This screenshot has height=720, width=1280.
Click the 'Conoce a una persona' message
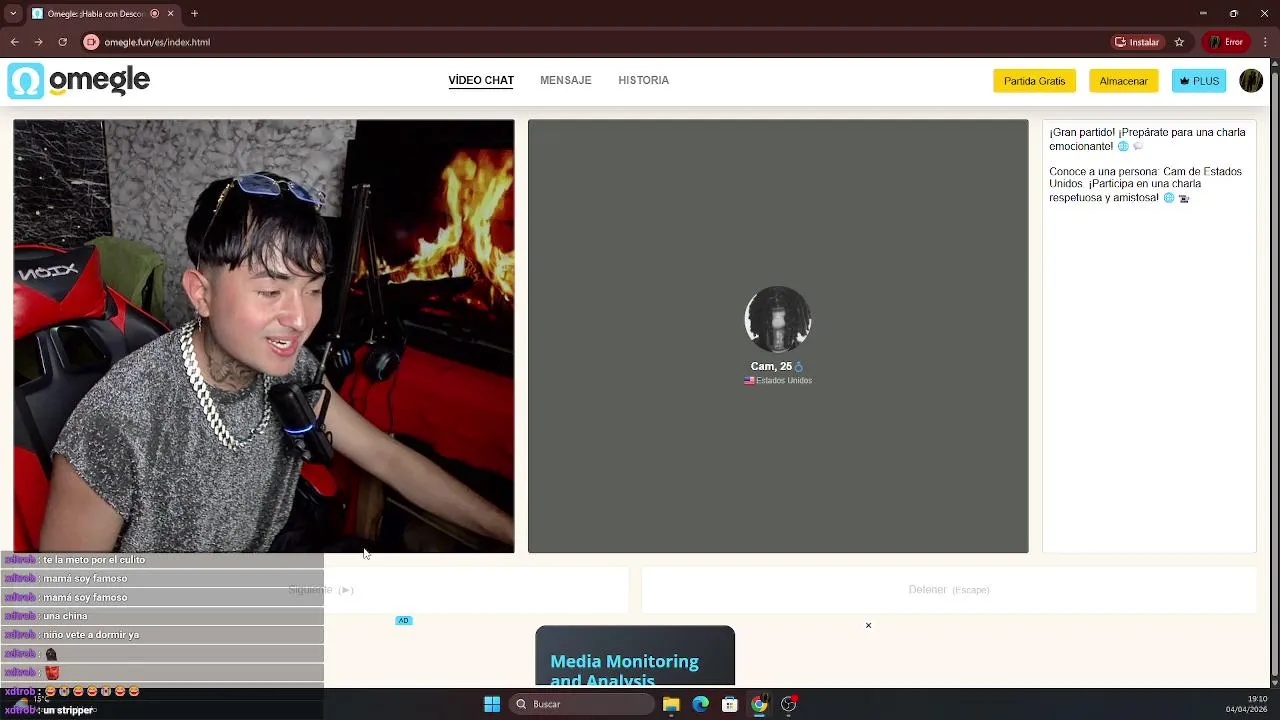pyautogui.click(x=1145, y=185)
